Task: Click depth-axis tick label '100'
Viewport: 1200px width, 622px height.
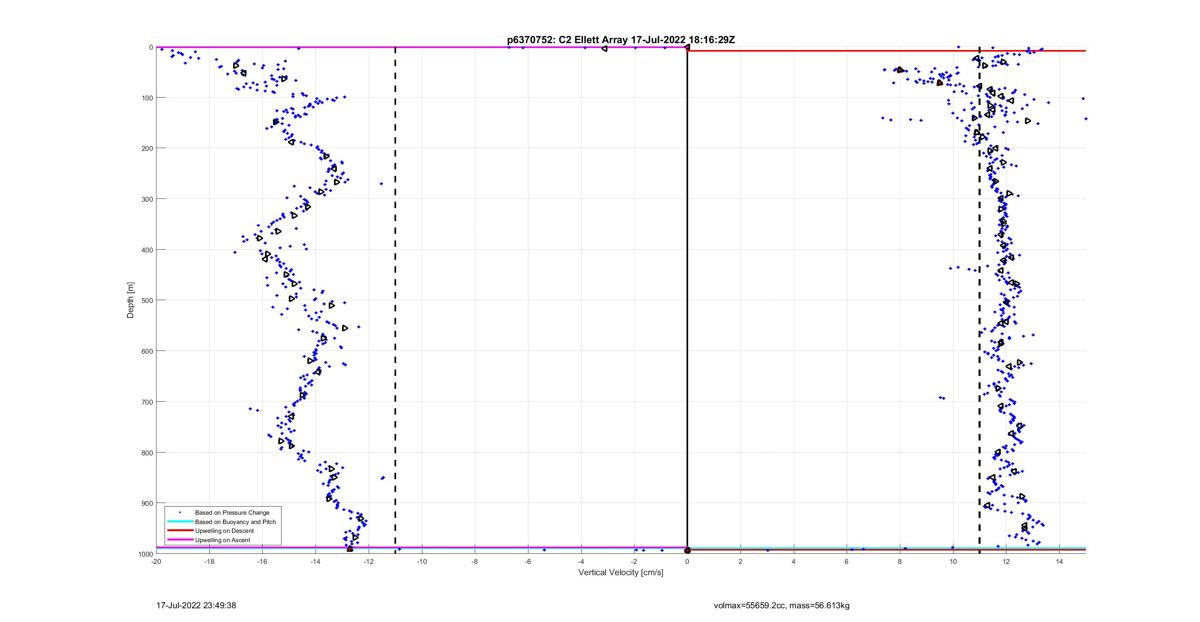Action: (x=146, y=98)
